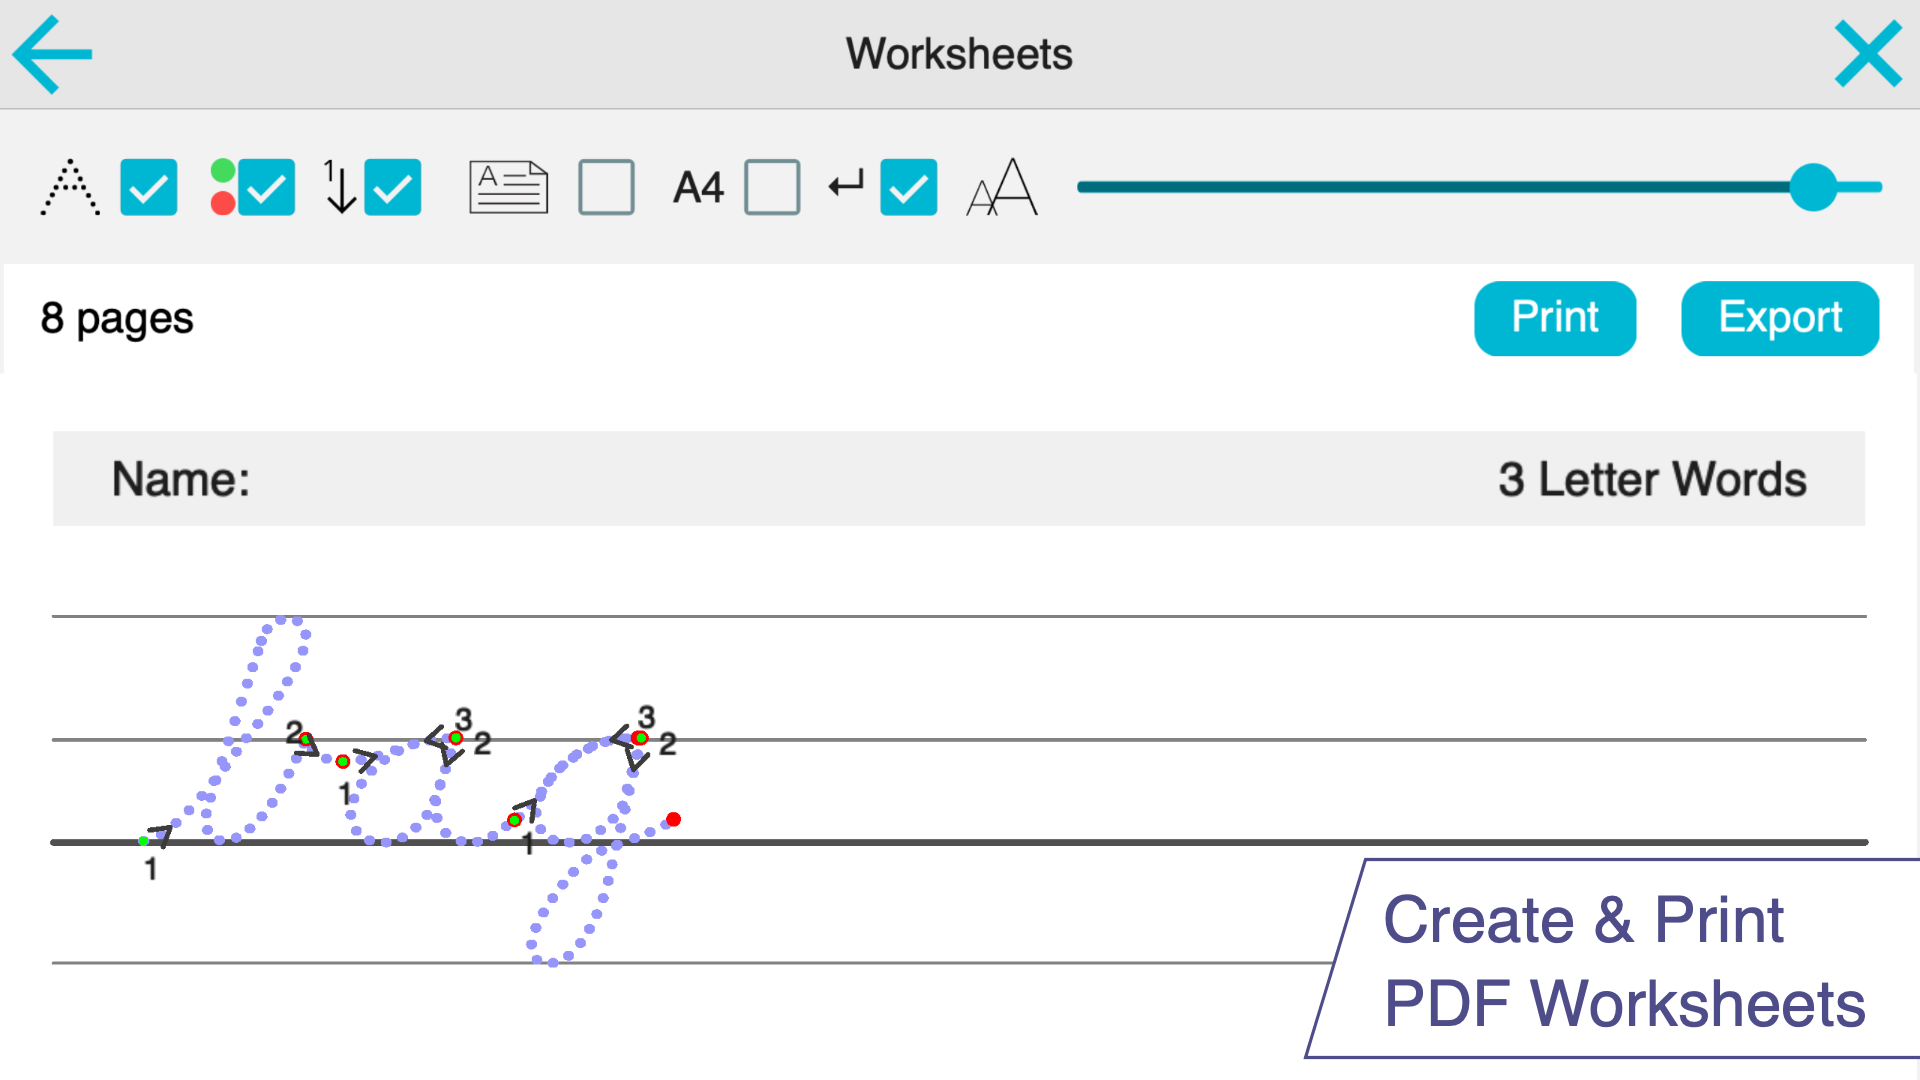
Task: Click the dotted letter A tracing icon
Action: (70, 187)
